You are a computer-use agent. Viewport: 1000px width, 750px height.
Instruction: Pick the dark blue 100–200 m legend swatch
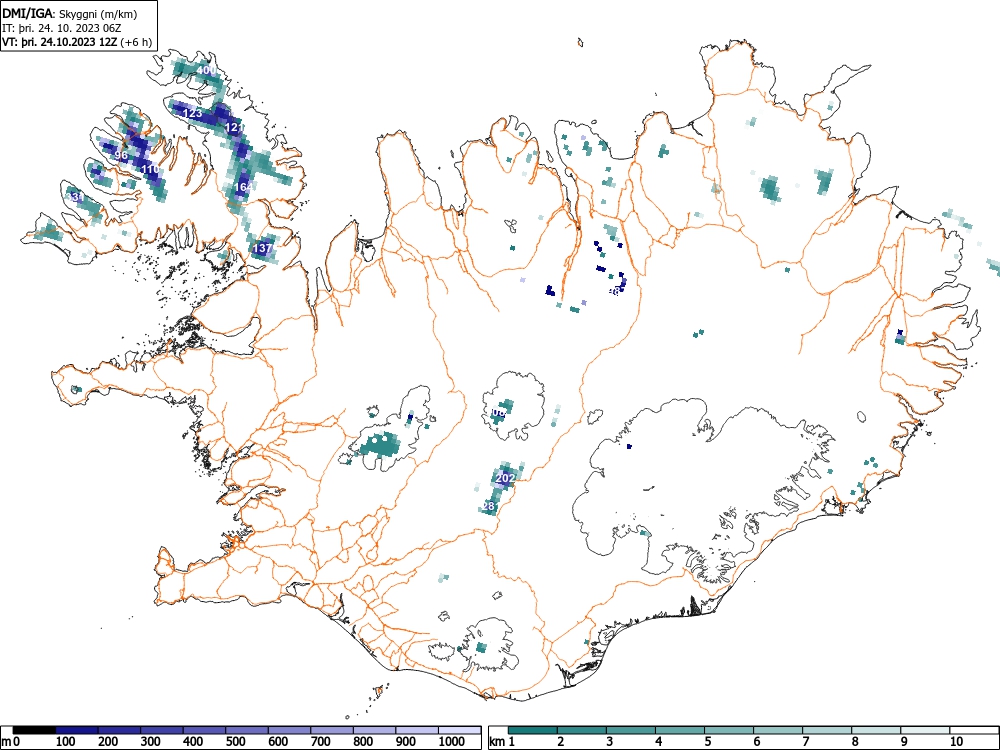77,730
